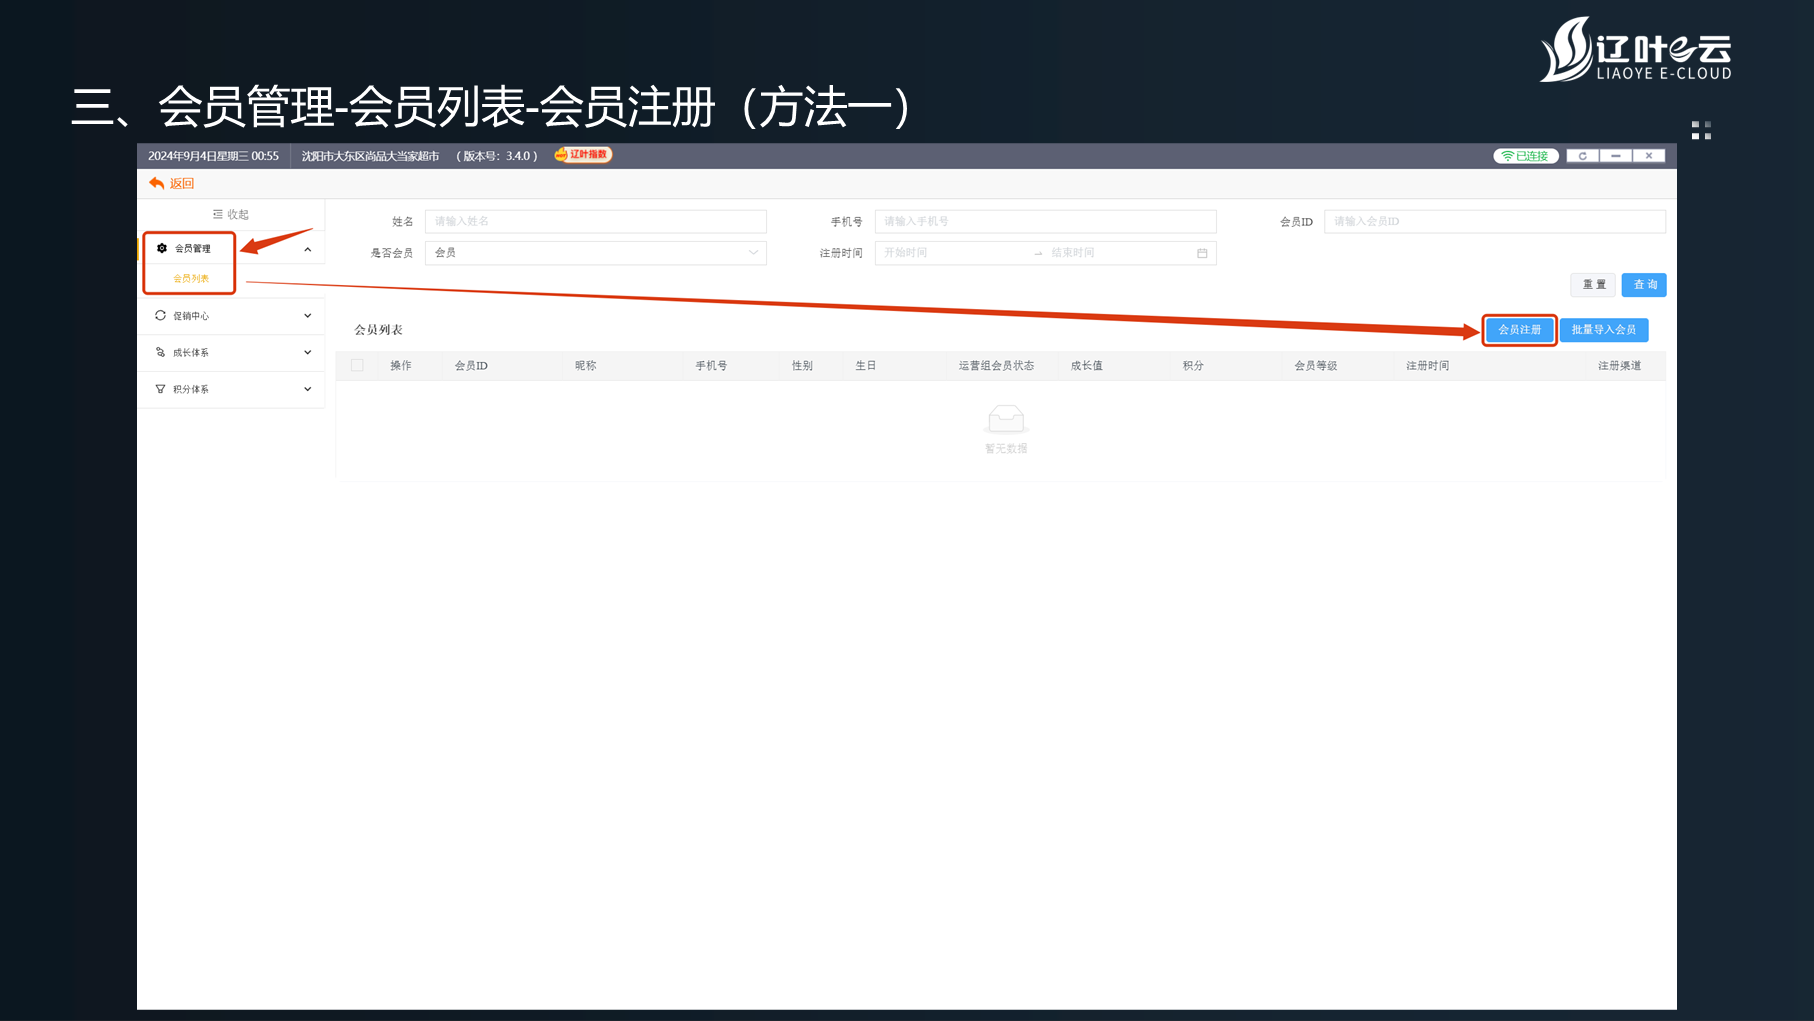Screen dimensions: 1814x1021
Task: Close the application window
Action: point(1649,156)
